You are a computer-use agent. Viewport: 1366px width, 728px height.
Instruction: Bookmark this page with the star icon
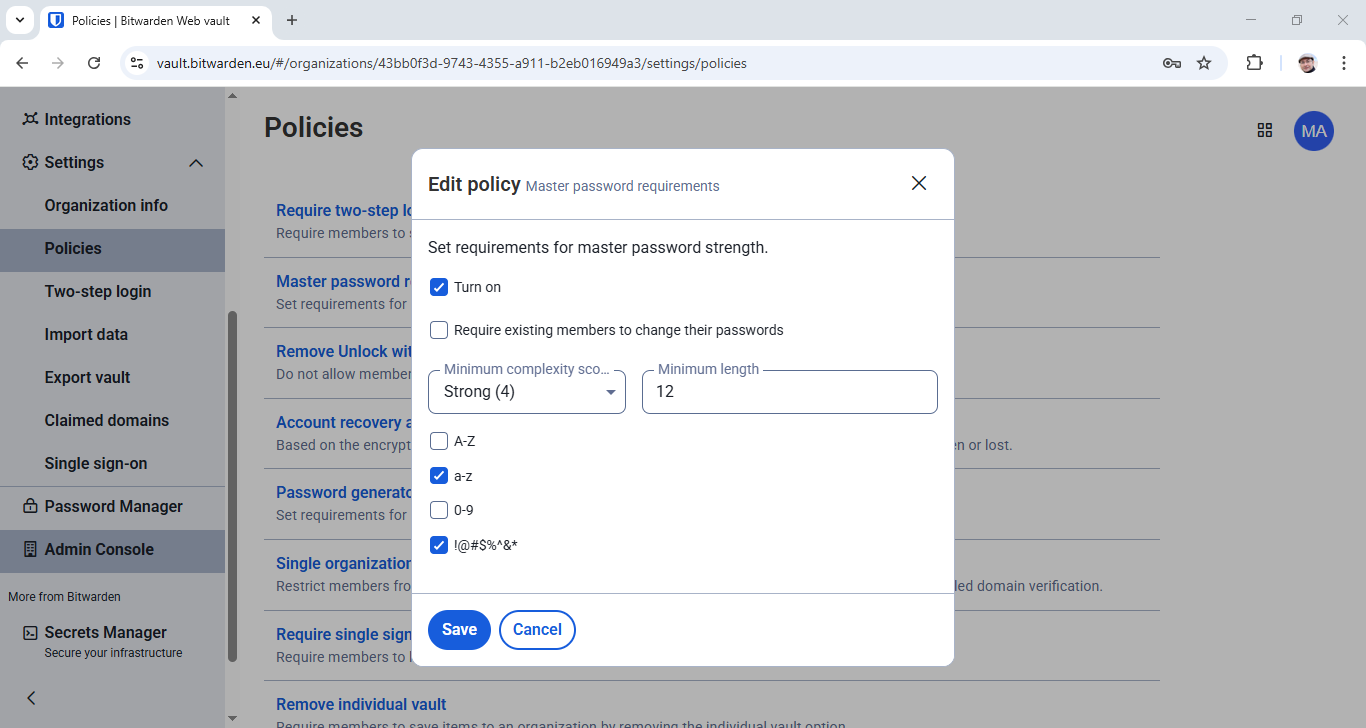pos(1204,63)
